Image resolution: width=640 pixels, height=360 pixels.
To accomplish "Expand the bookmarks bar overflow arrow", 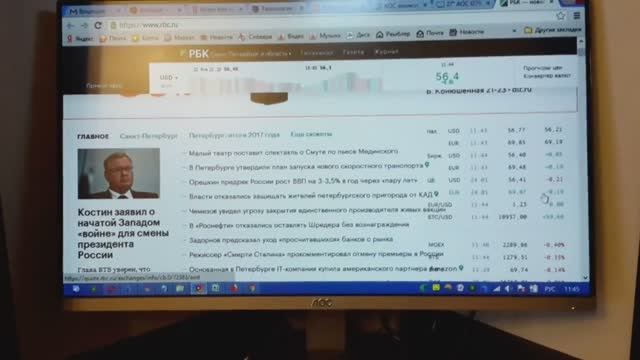I will [514, 31].
